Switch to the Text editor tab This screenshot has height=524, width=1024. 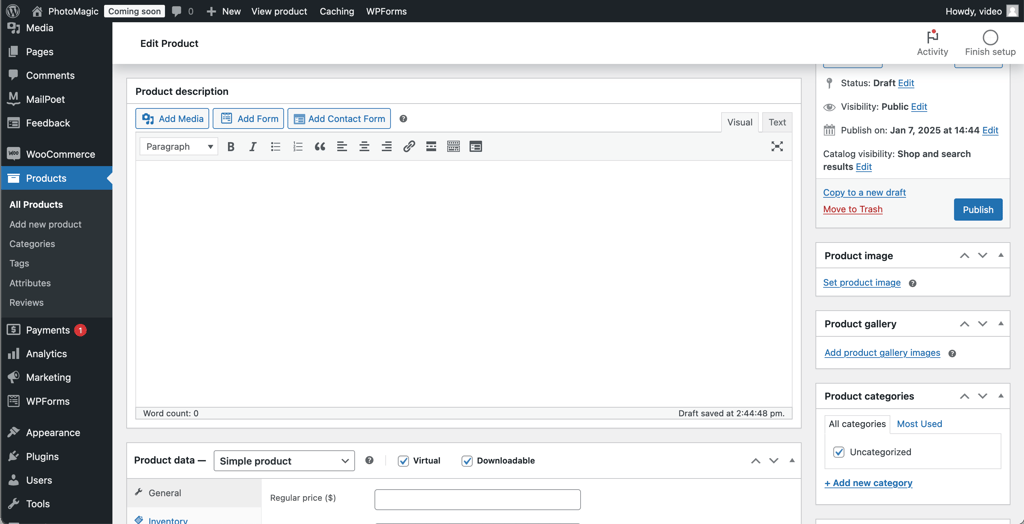(x=777, y=122)
